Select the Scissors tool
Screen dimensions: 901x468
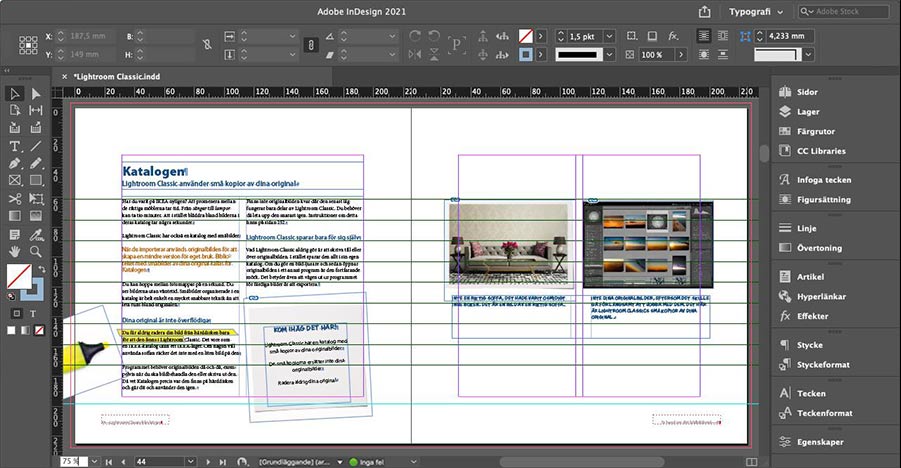pyautogui.click(x=15, y=199)
